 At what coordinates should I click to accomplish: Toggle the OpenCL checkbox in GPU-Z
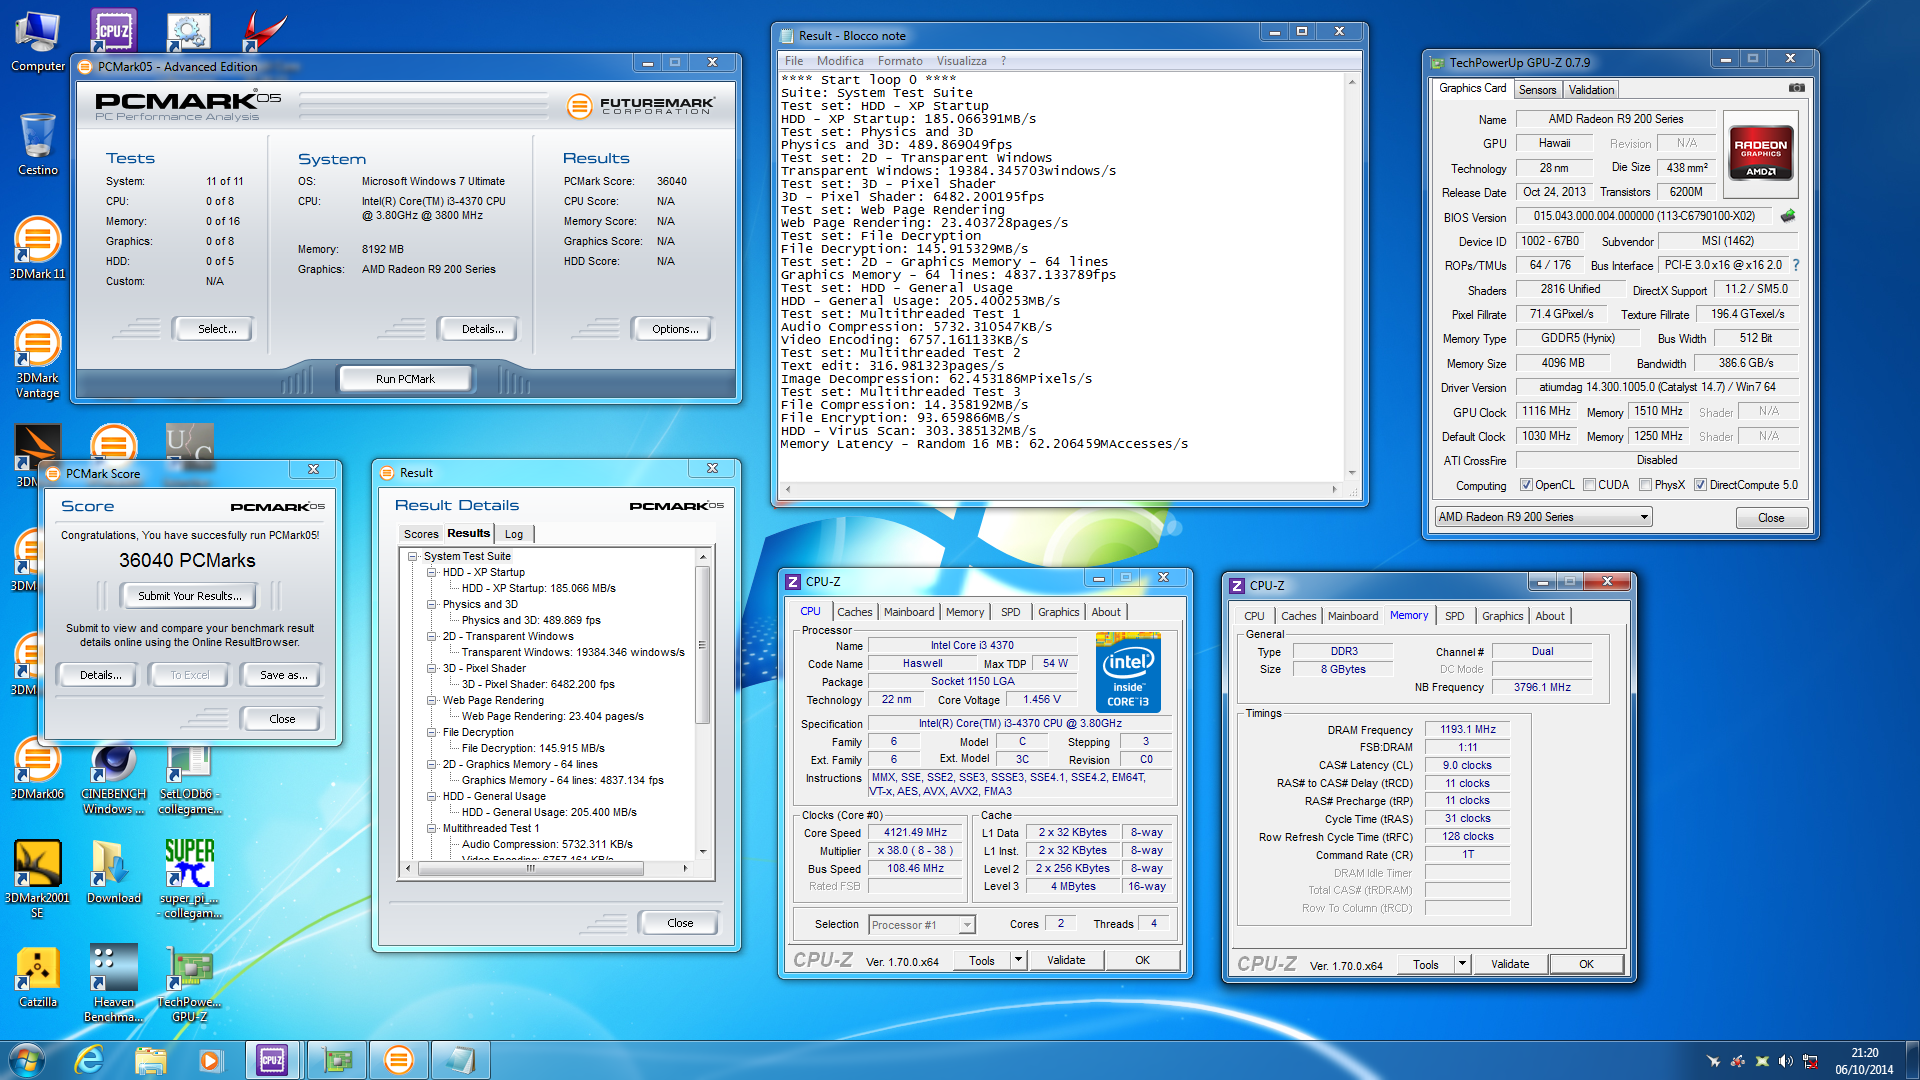1526,485
